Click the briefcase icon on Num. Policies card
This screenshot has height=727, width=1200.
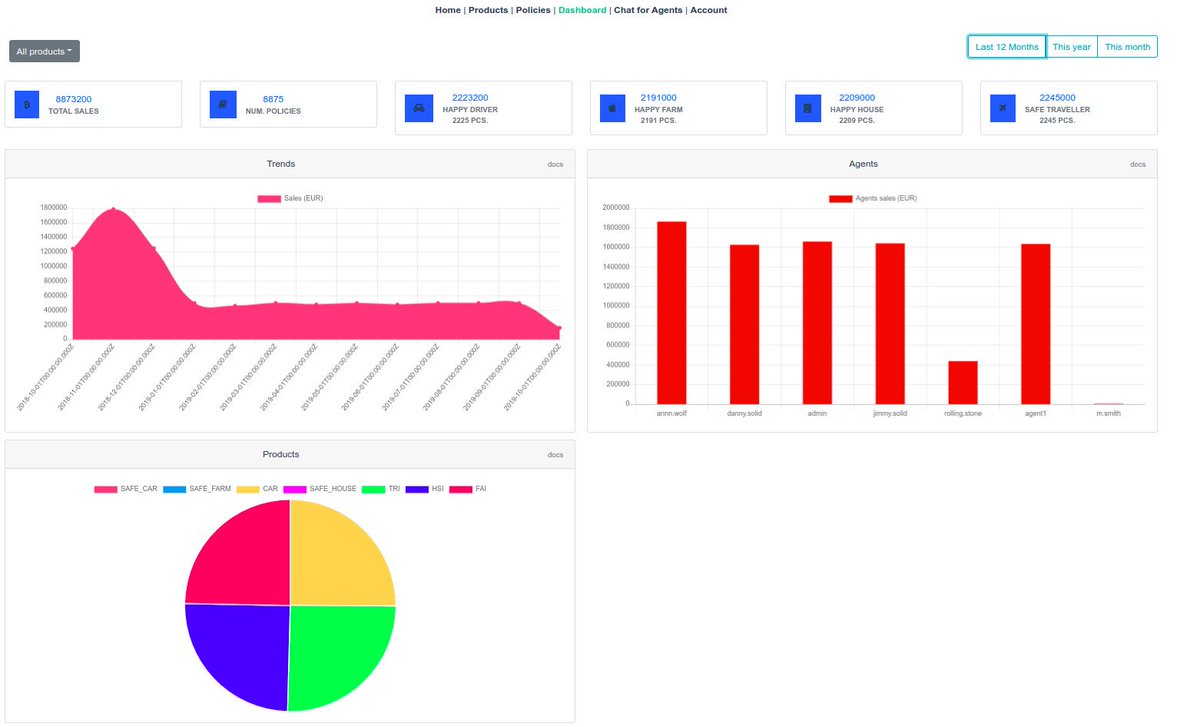[x=221, y=104]
